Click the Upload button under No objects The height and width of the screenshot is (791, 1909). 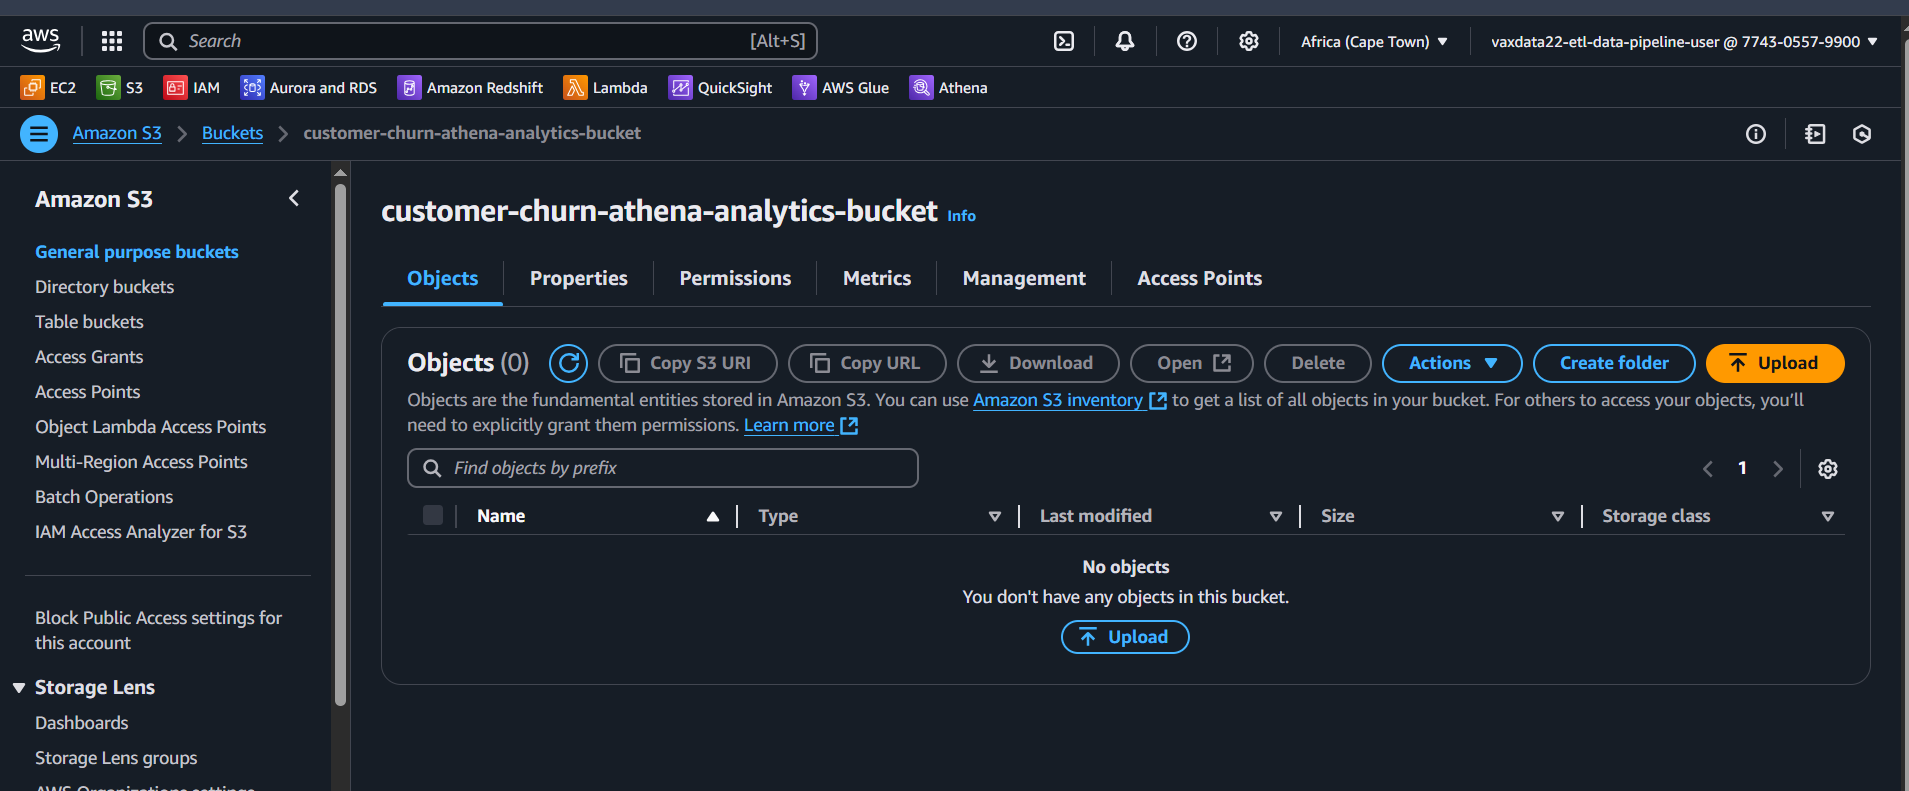(1125, 637)
